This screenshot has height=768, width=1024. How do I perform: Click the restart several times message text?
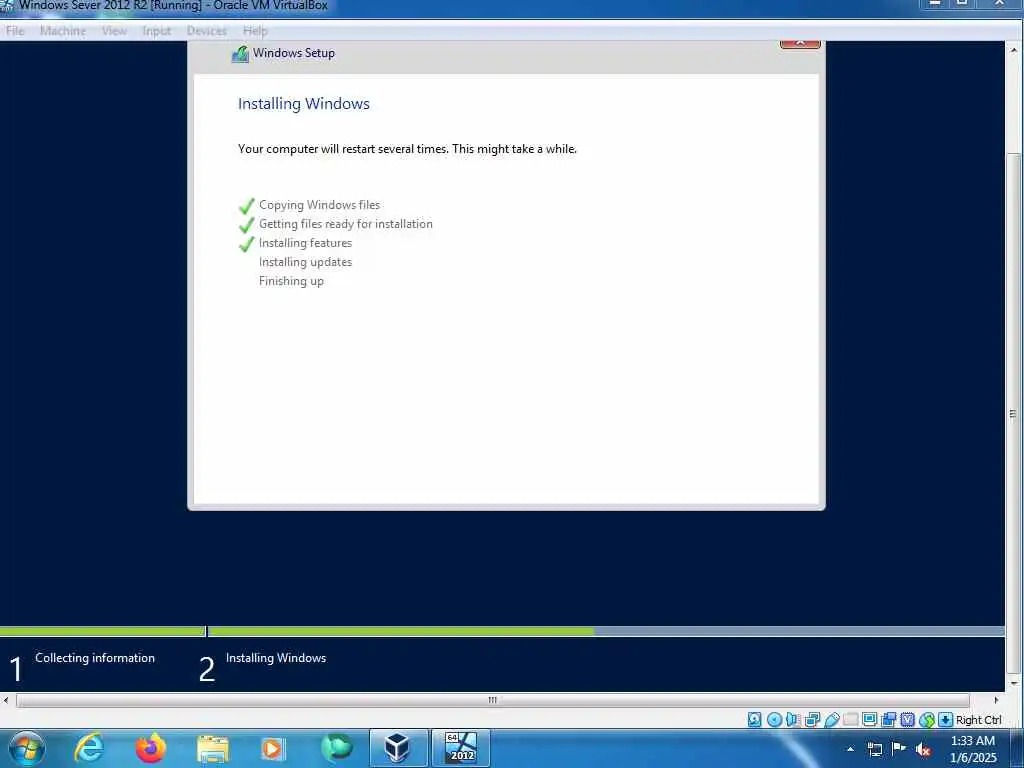click(x=408, y=149)
